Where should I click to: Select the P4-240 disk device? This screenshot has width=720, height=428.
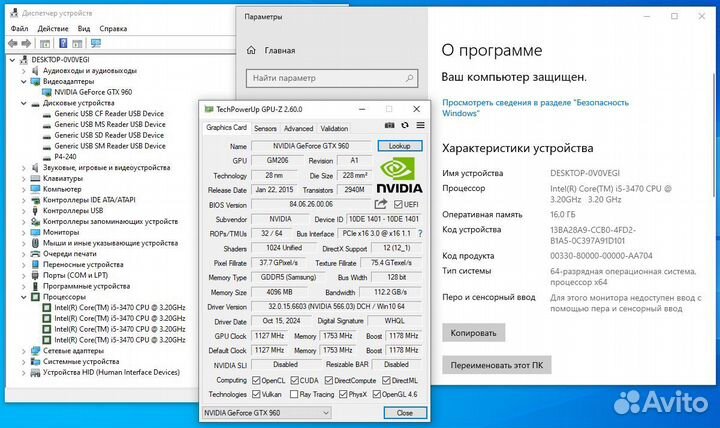click(x=65, y=157)
